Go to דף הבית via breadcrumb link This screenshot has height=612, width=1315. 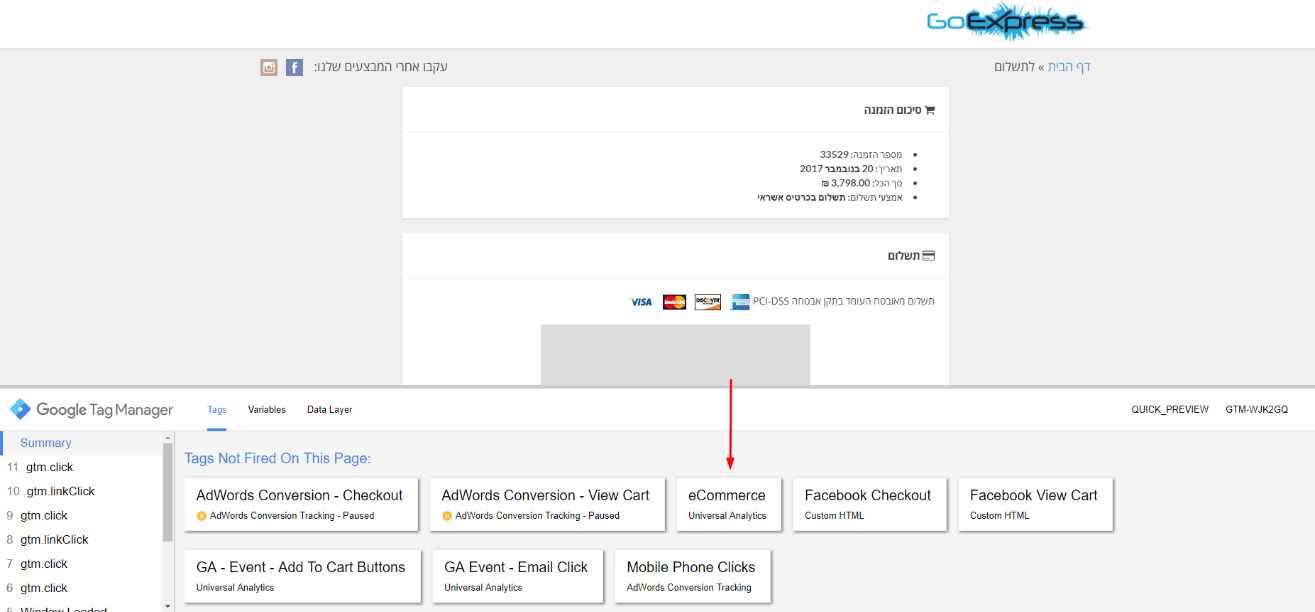1069,67
